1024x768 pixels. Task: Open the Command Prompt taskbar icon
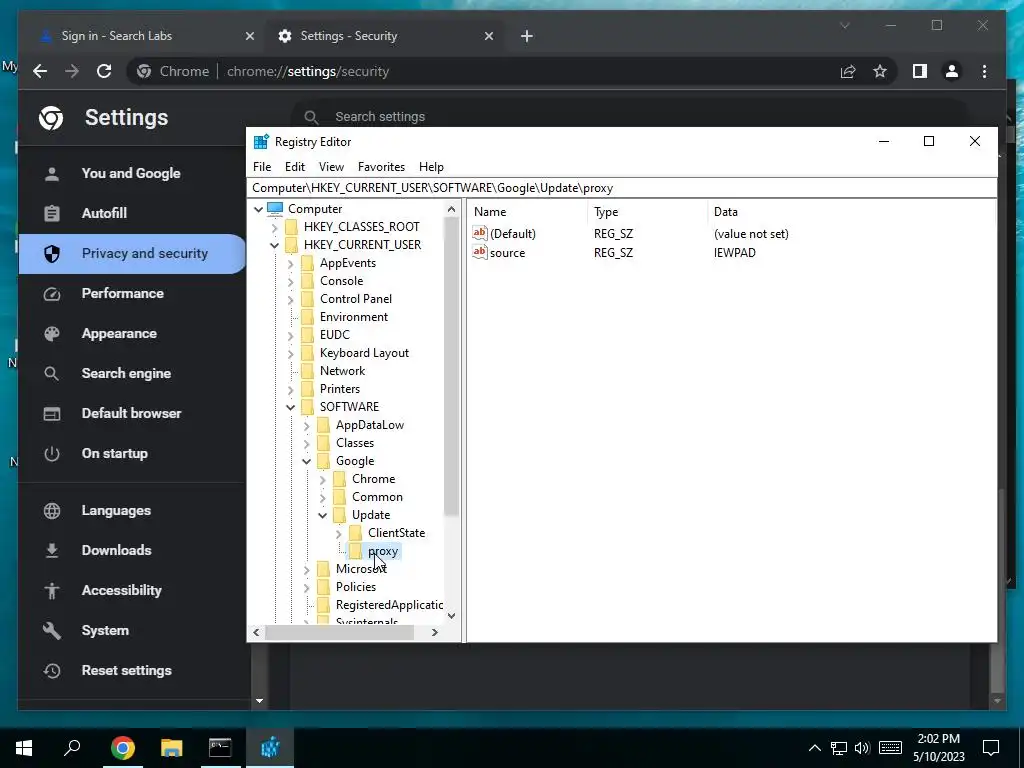click(220, 747)
